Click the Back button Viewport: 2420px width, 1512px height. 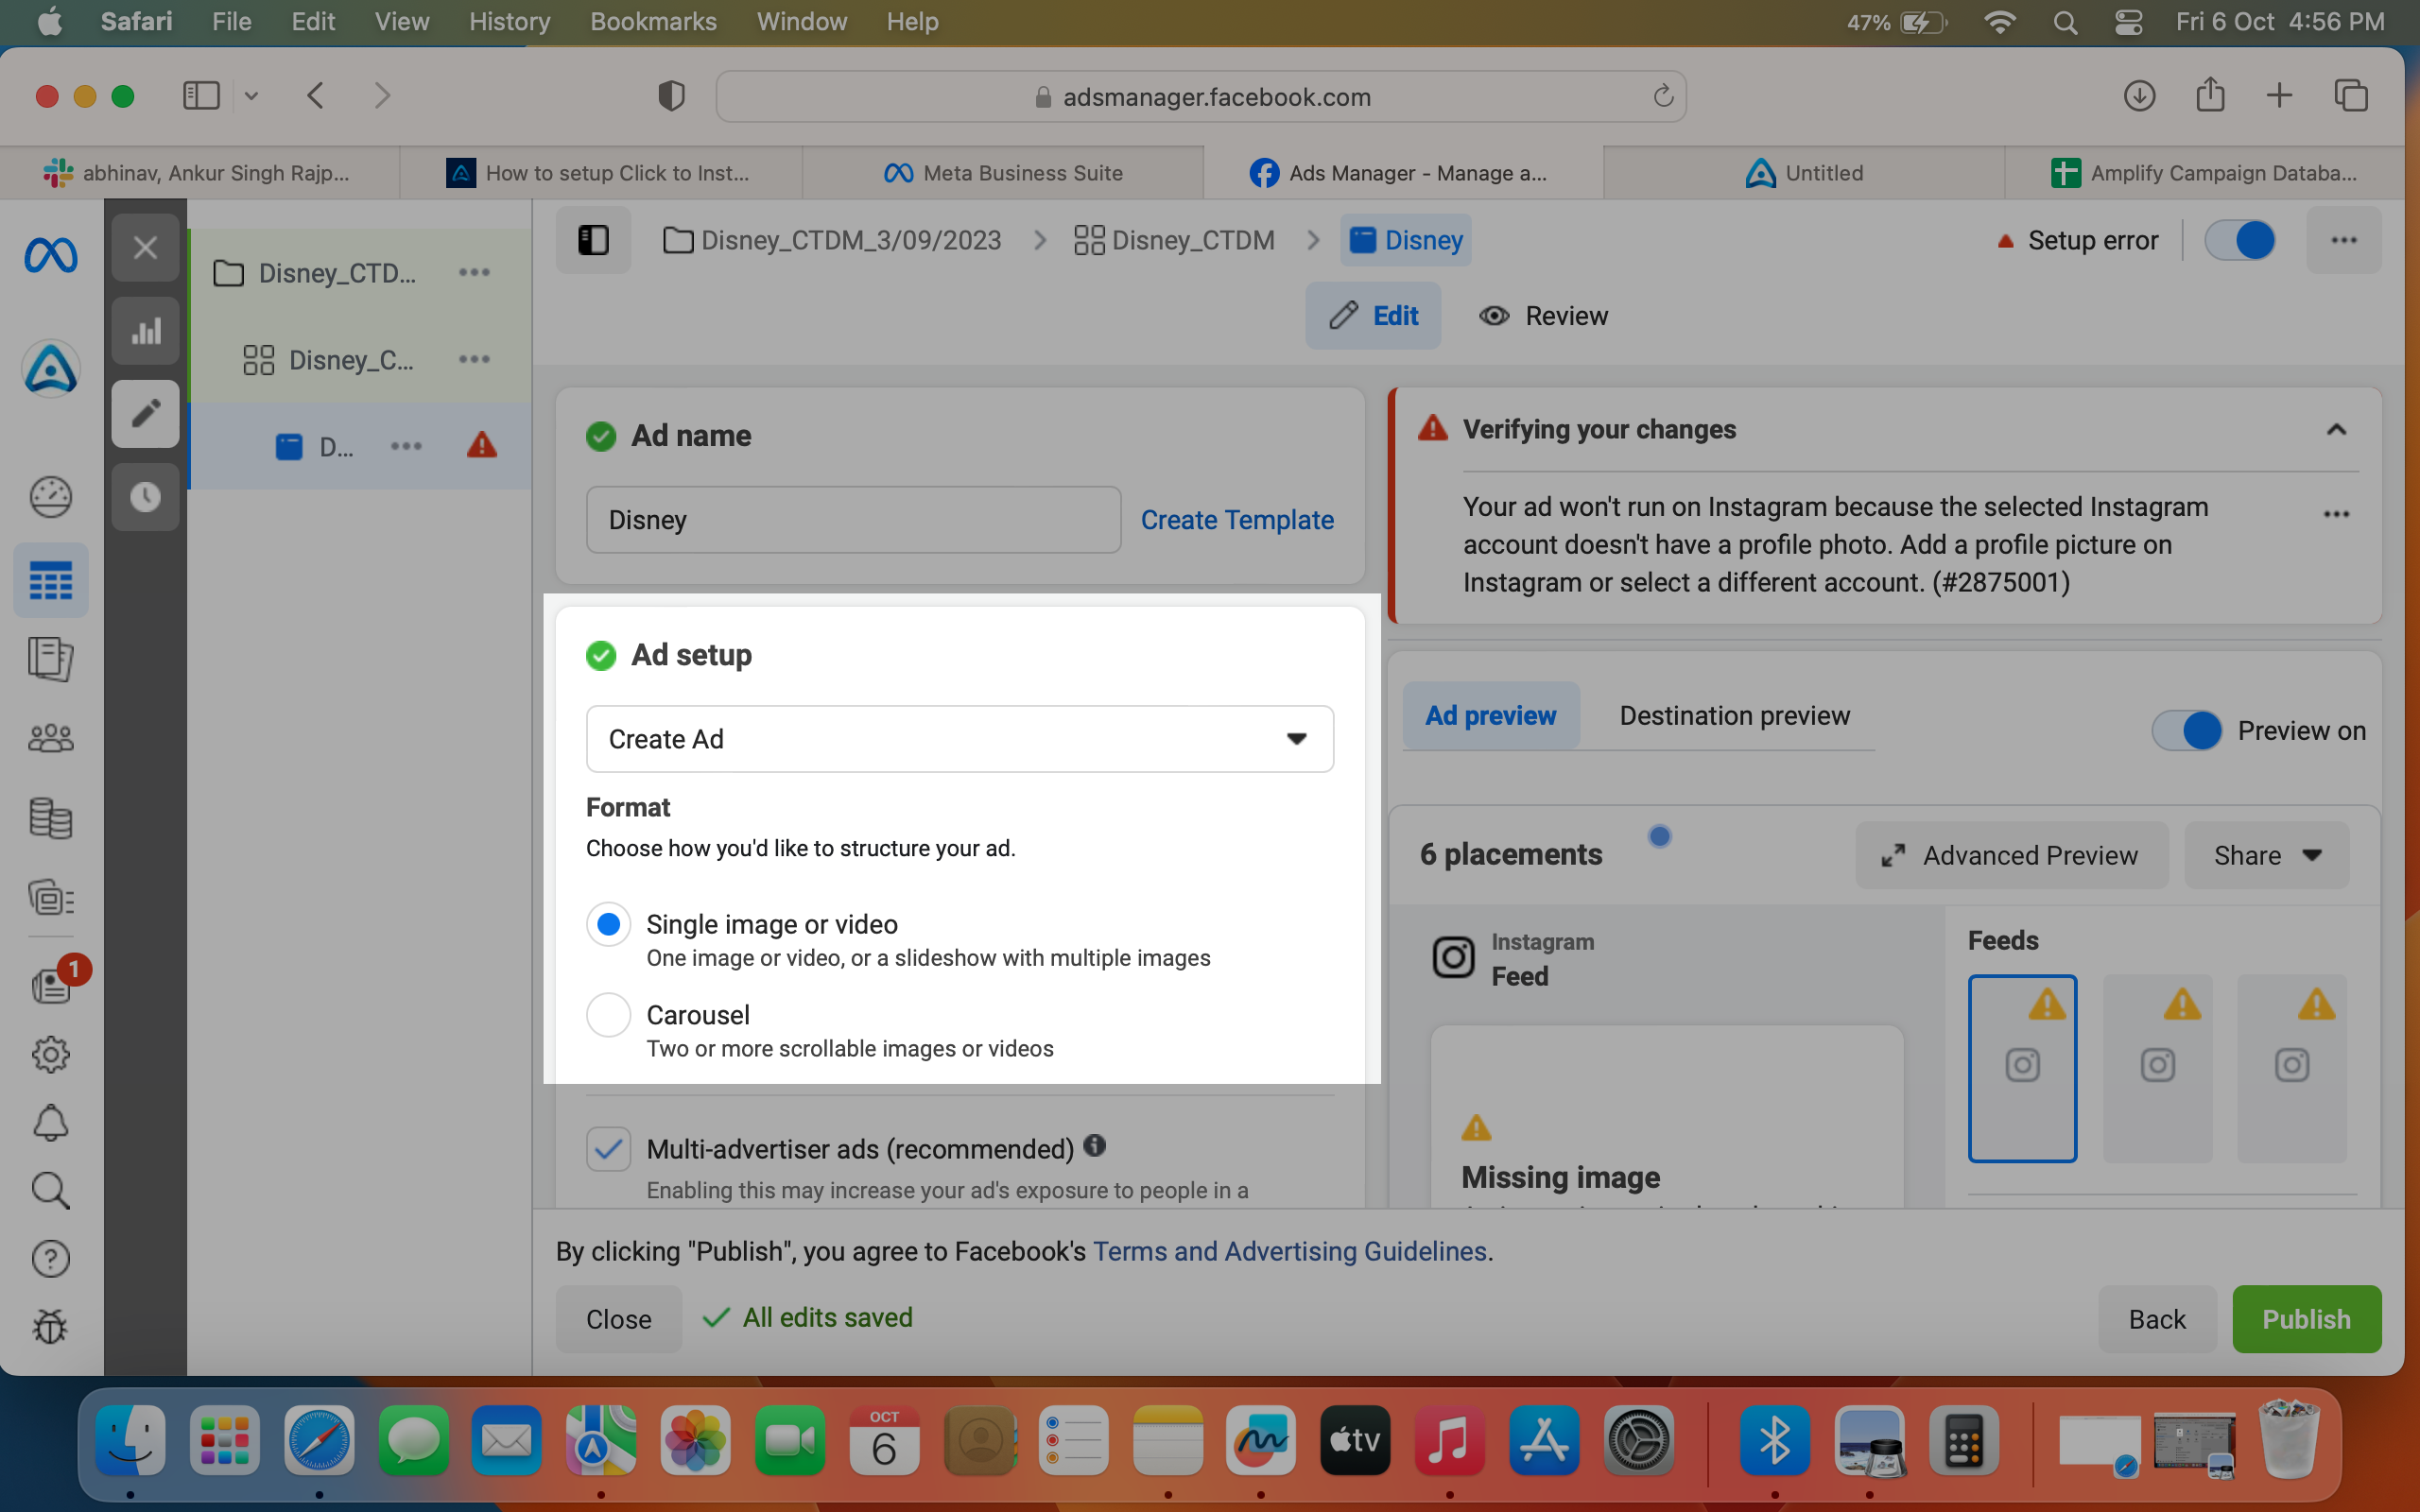[2157, 1319]
